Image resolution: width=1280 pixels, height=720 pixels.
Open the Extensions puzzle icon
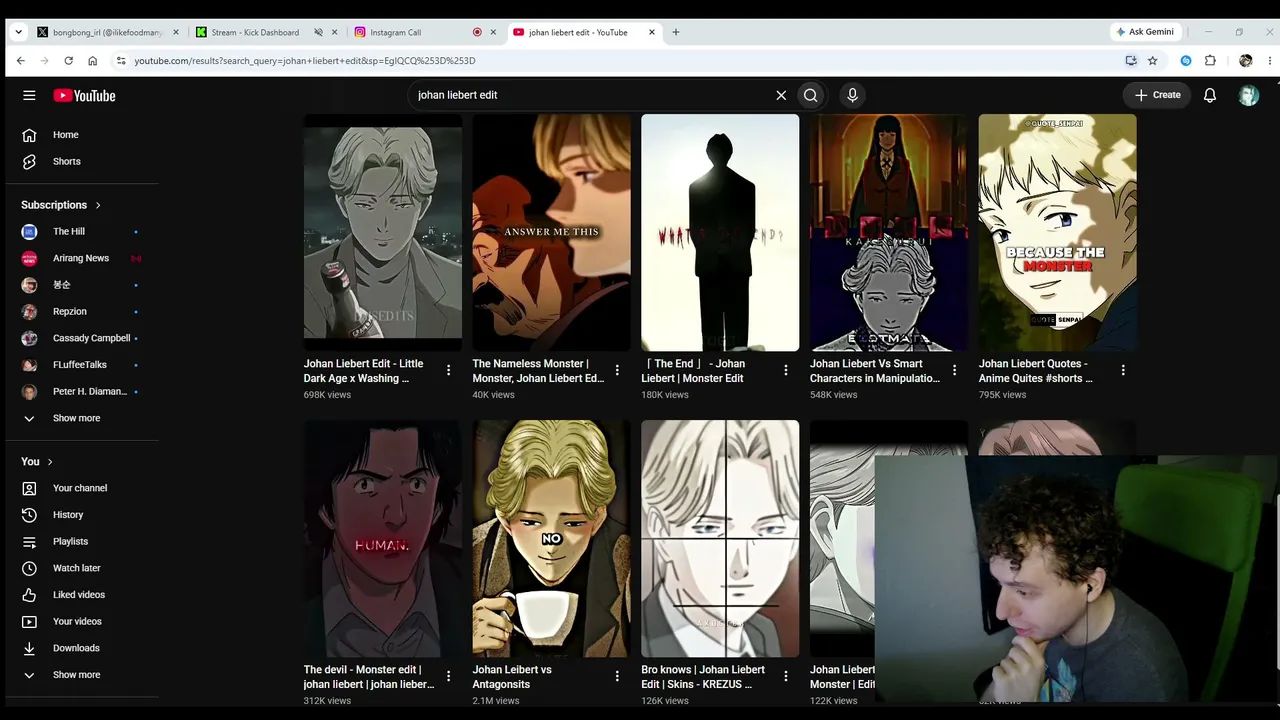(x=1210, y=61)
